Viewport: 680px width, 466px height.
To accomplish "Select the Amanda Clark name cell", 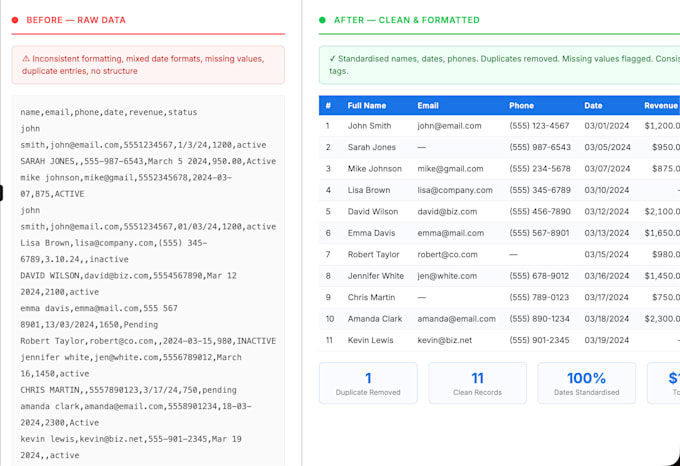I will pos(375,319).
